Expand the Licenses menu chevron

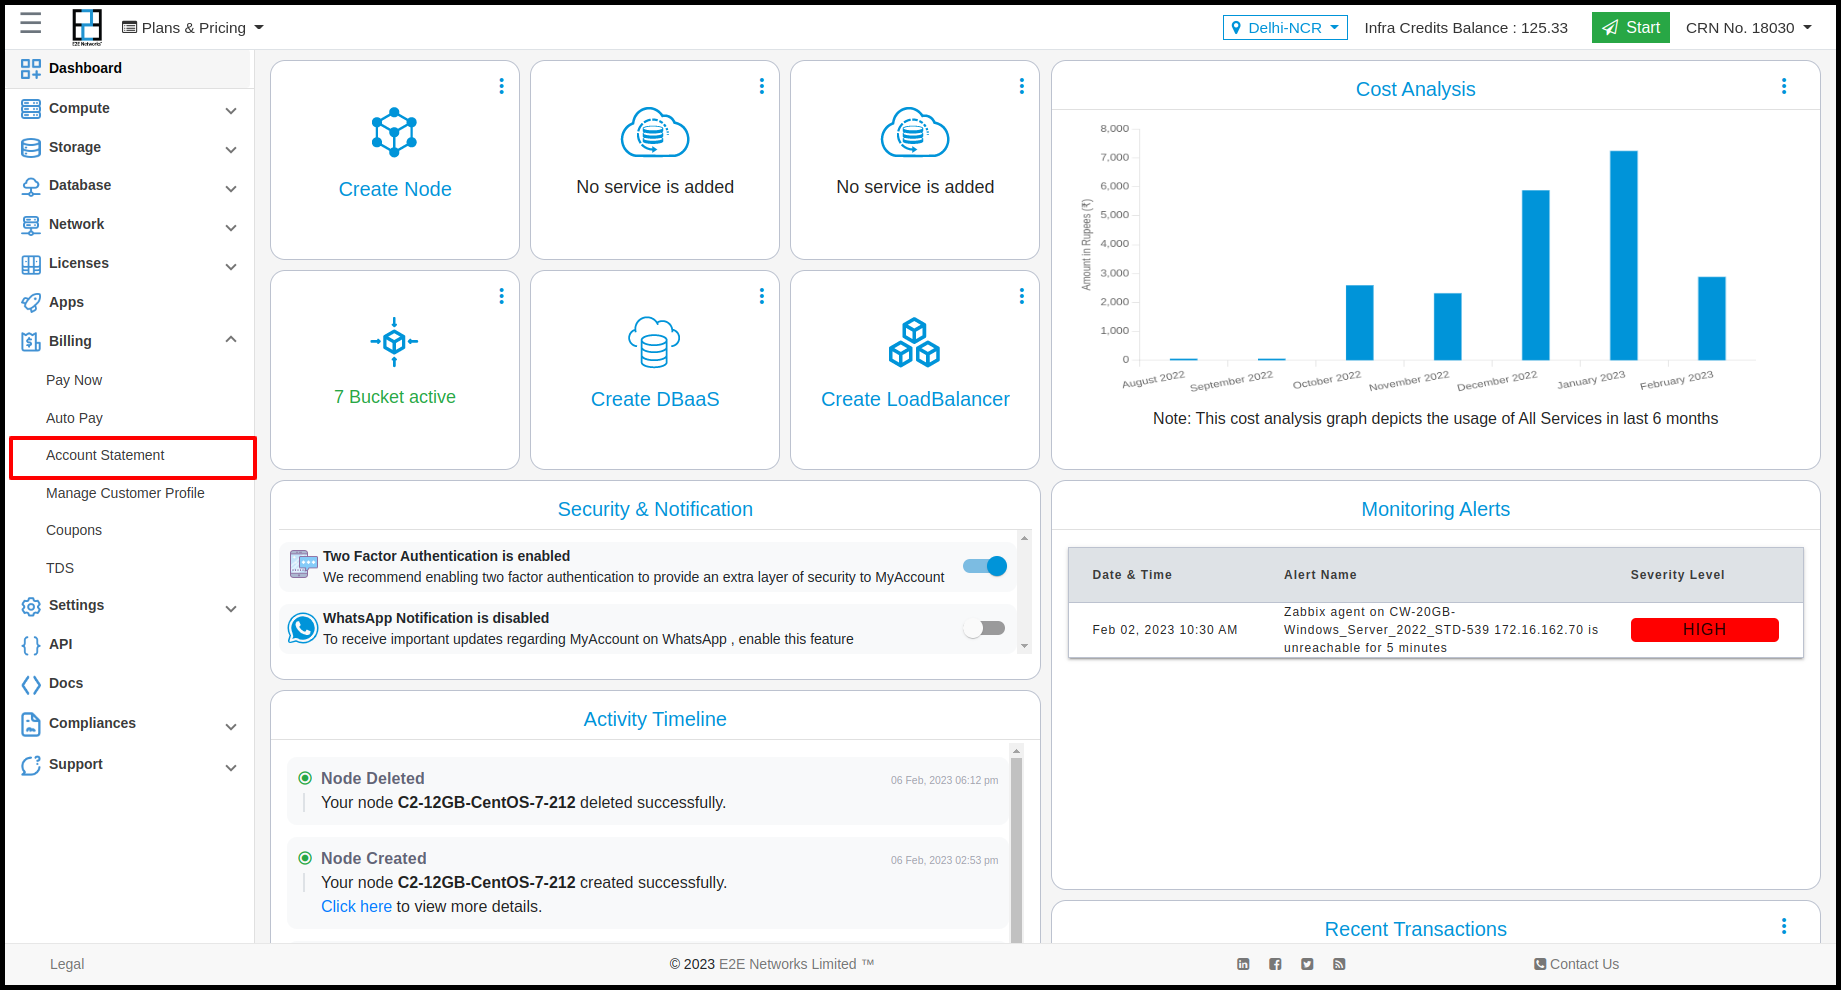231,266
